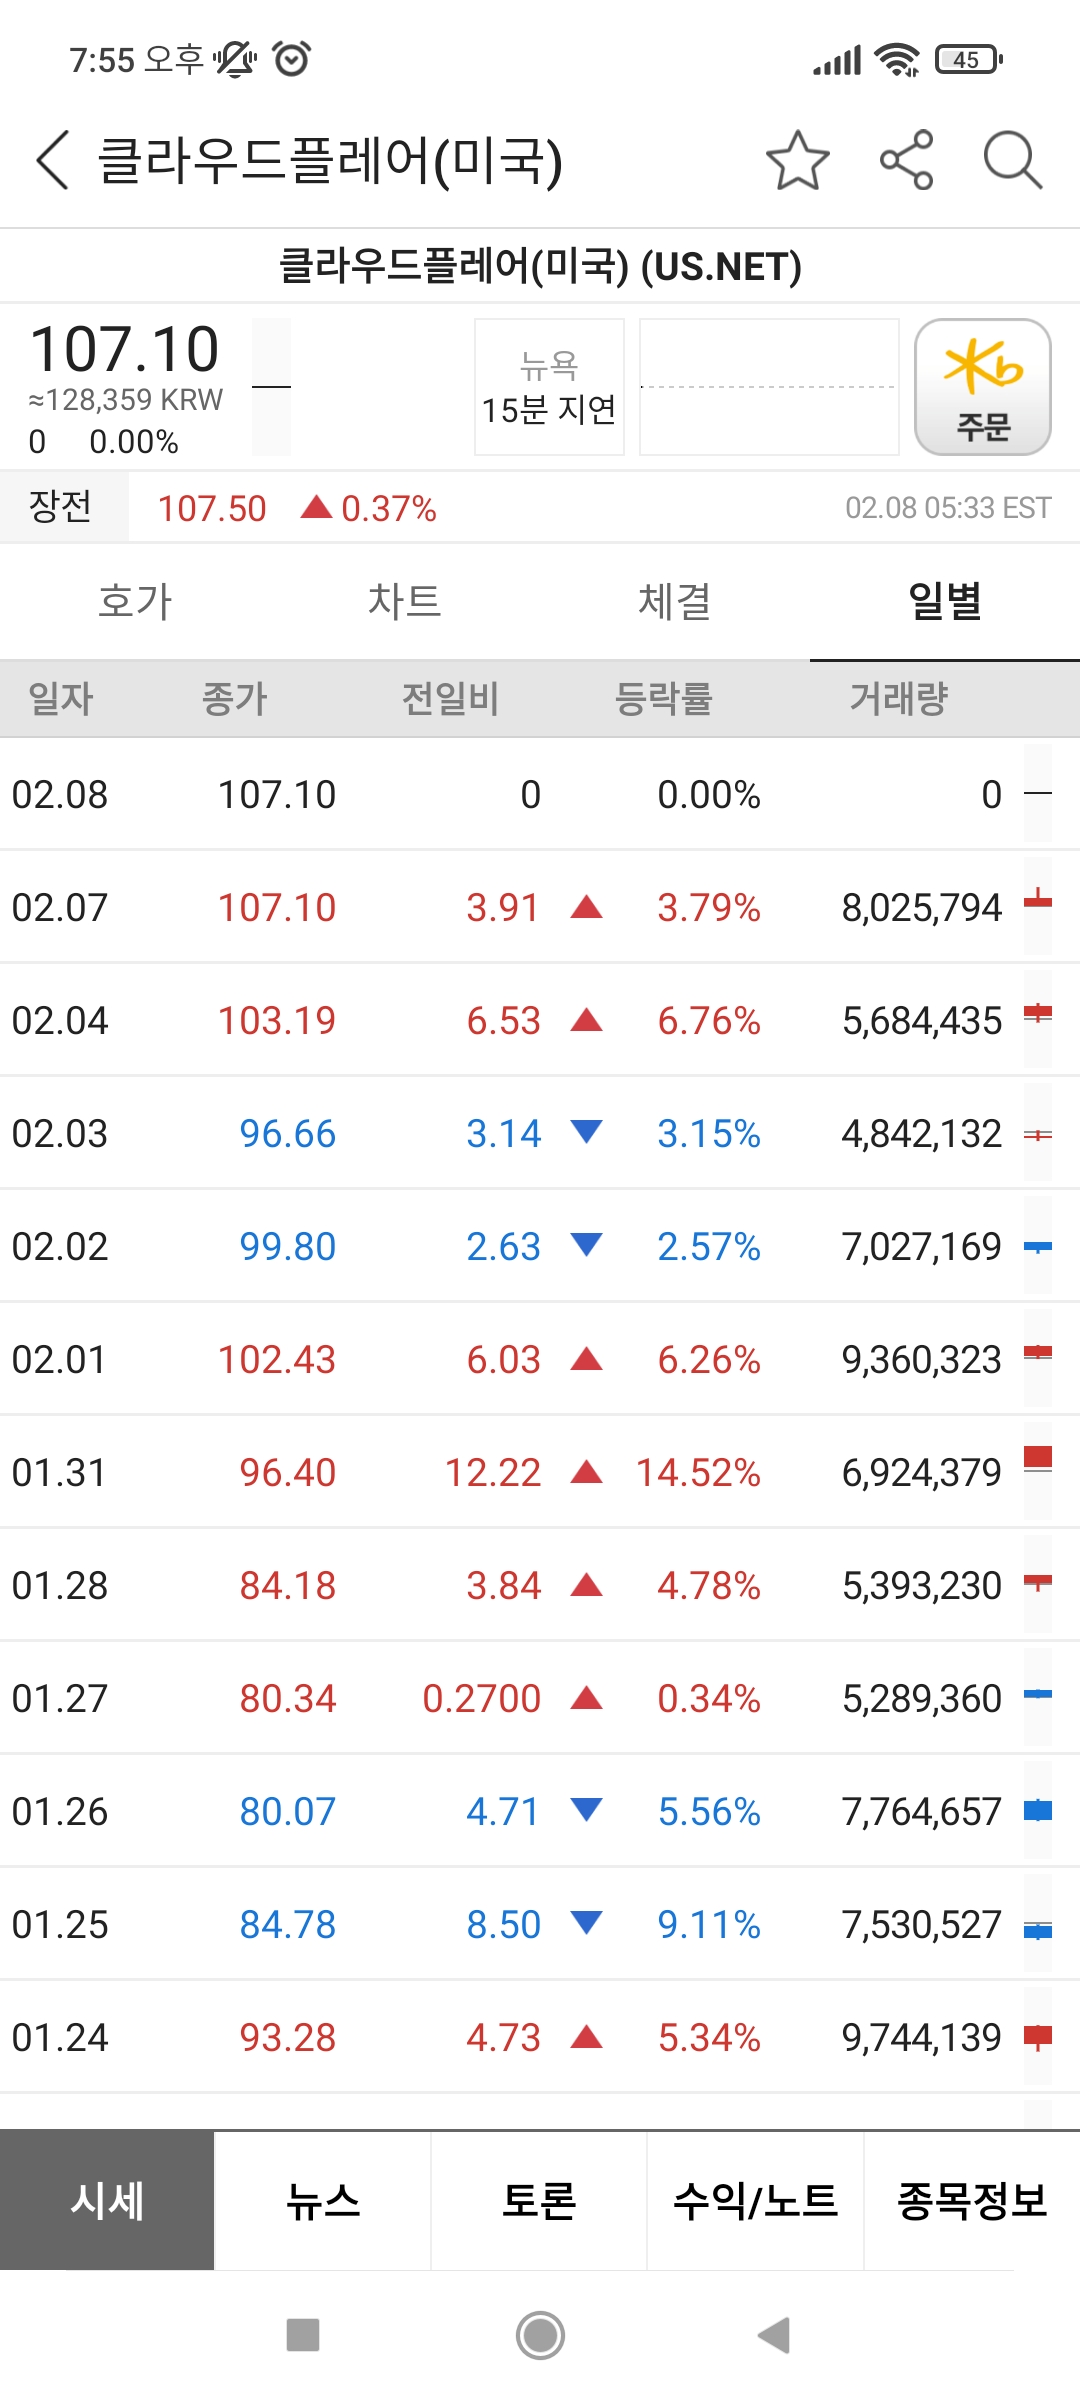Tap the candlestick icon for 01.26
The image size is (1080, 2400).
[x=1038, y=1810]
